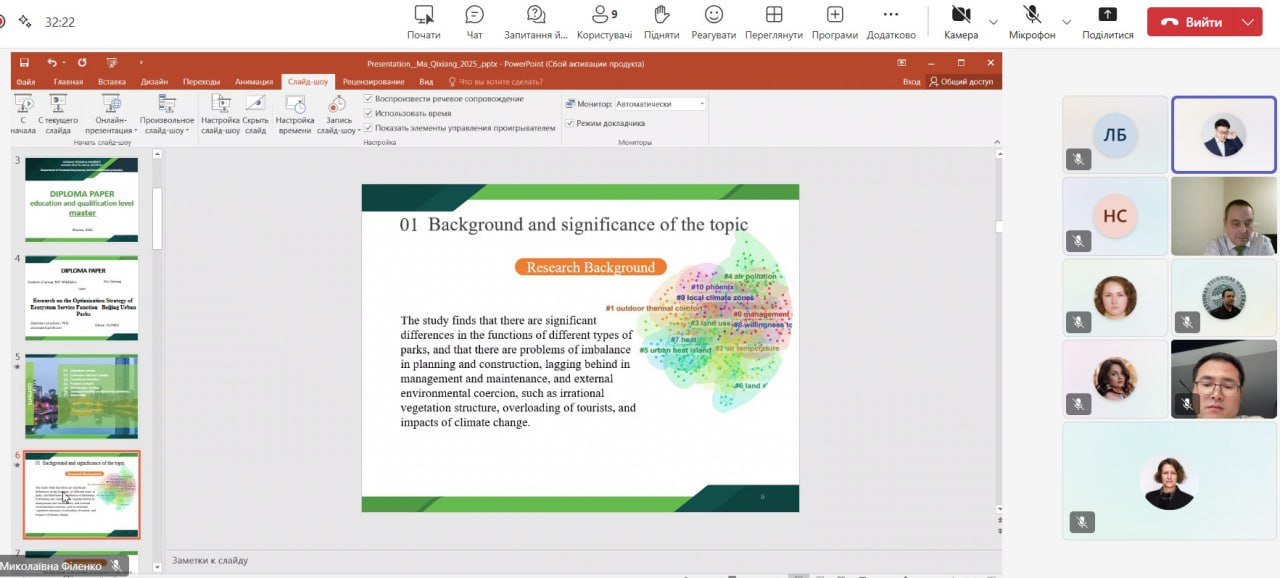Viewport: 1280px width, 578px height.
Task: Change meeting view (Переглянути)
Action: 774,21
